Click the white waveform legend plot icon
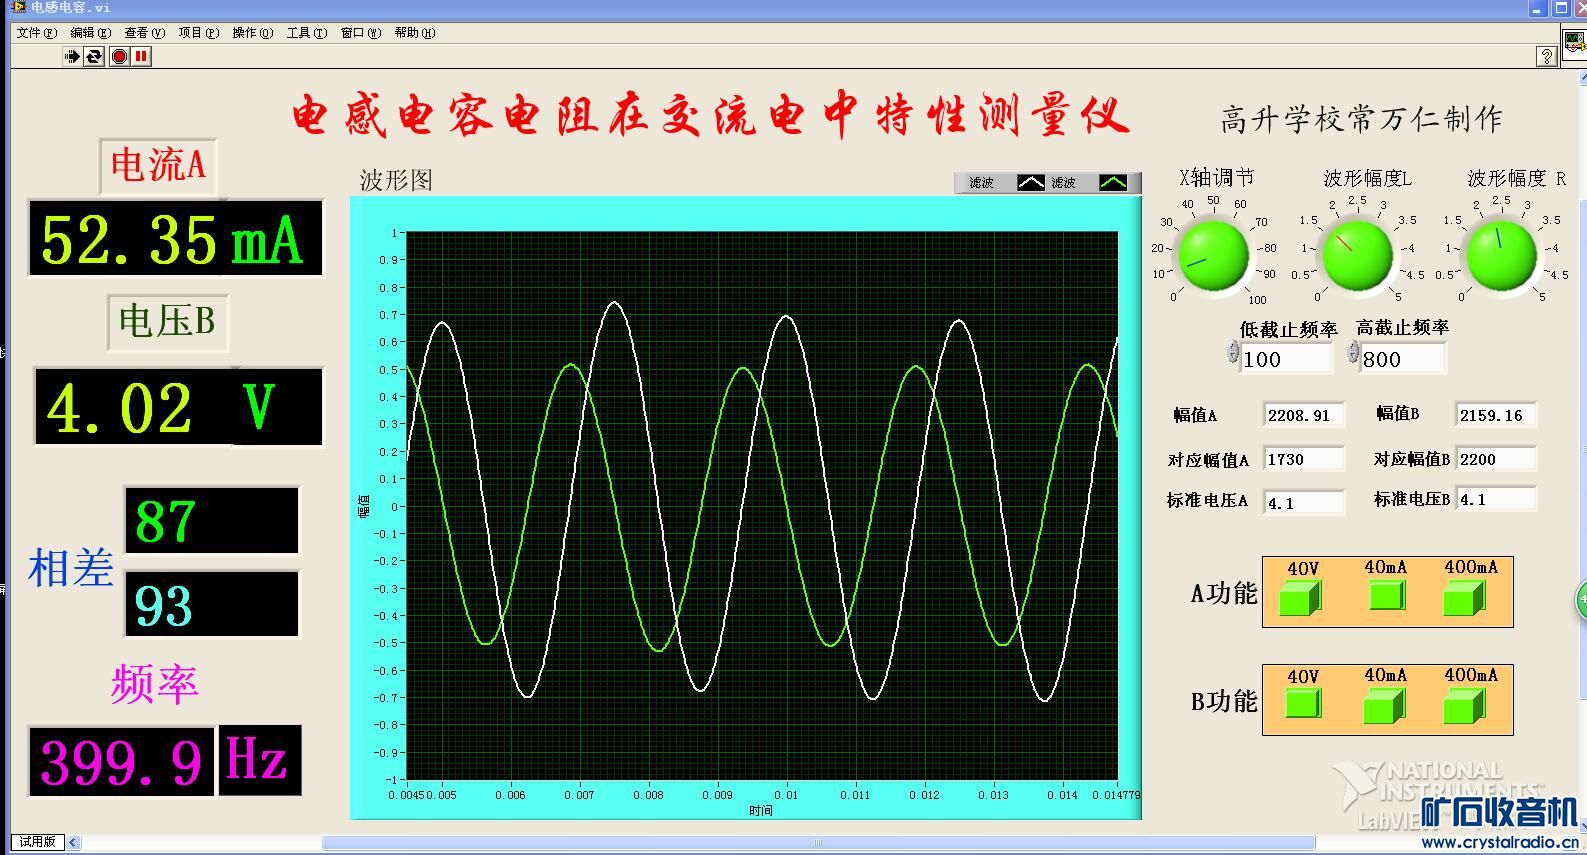1587x855 pixels. point(1030,183)
